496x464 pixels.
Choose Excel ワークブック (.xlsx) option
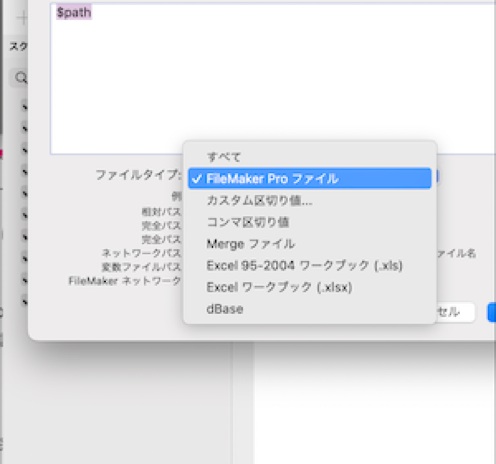pyautogui.click(x=310, y=287)
